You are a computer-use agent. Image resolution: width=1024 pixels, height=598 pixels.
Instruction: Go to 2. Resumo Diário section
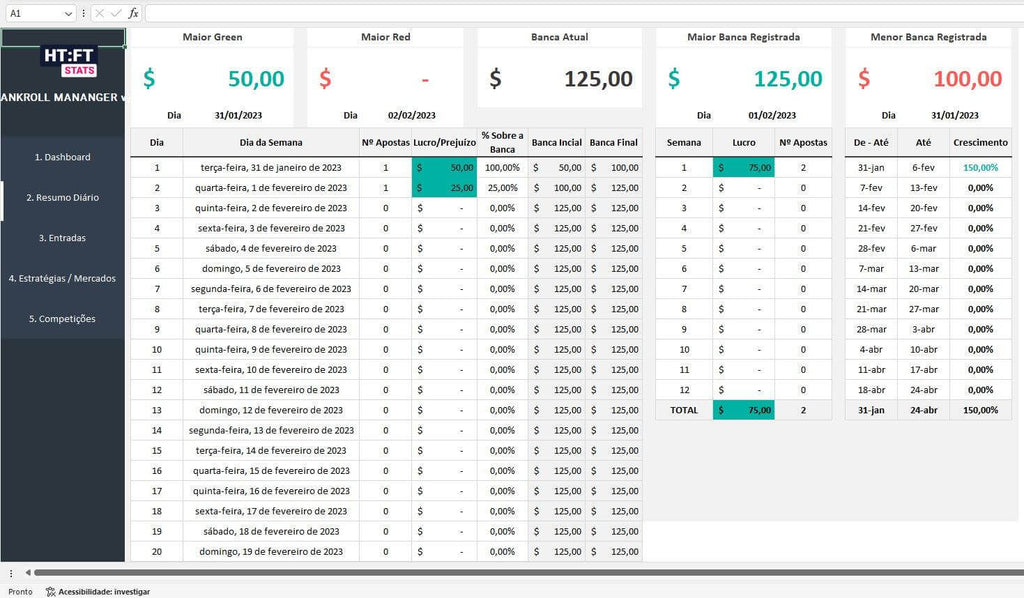[62, 198]
